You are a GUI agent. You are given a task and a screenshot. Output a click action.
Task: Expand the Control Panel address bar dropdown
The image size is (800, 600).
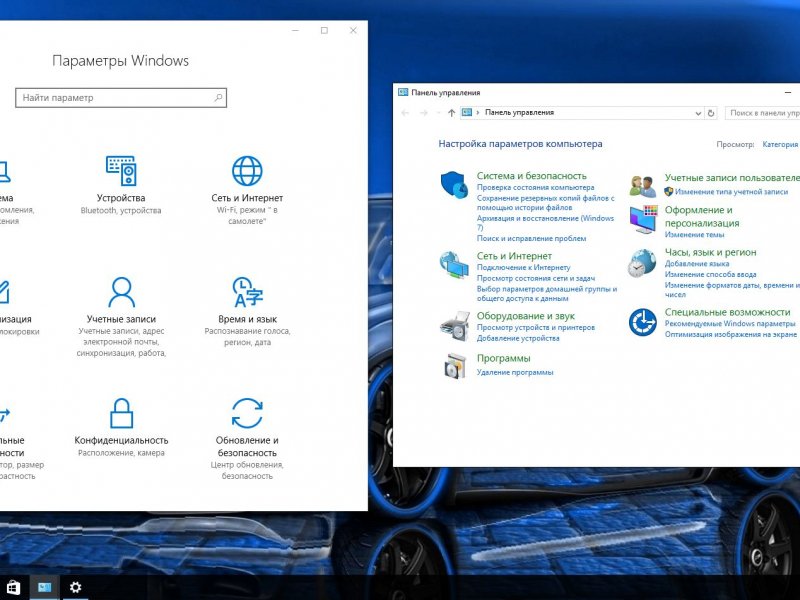(x=698, y=113)
